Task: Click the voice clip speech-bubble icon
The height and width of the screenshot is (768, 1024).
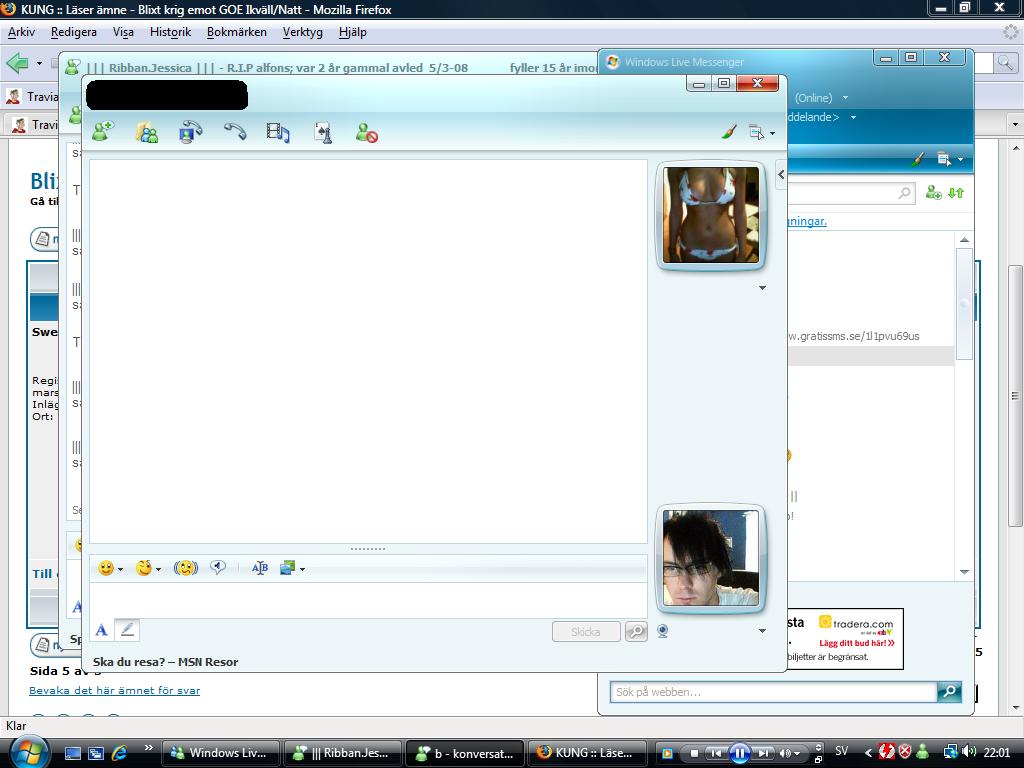Action: 218,568
